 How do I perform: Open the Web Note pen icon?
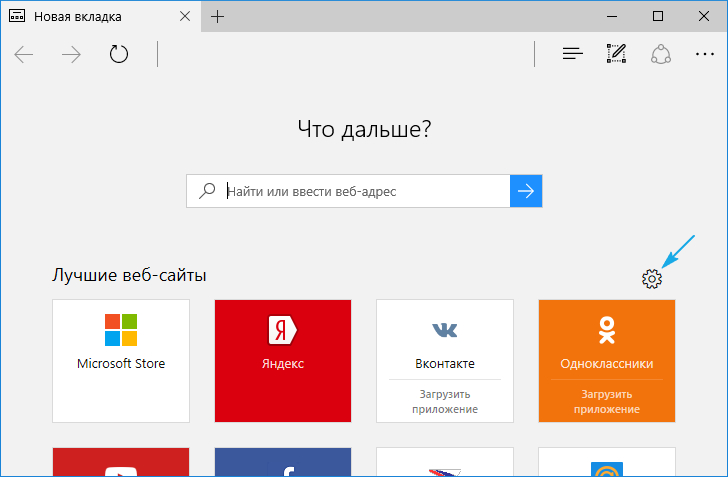616,54
